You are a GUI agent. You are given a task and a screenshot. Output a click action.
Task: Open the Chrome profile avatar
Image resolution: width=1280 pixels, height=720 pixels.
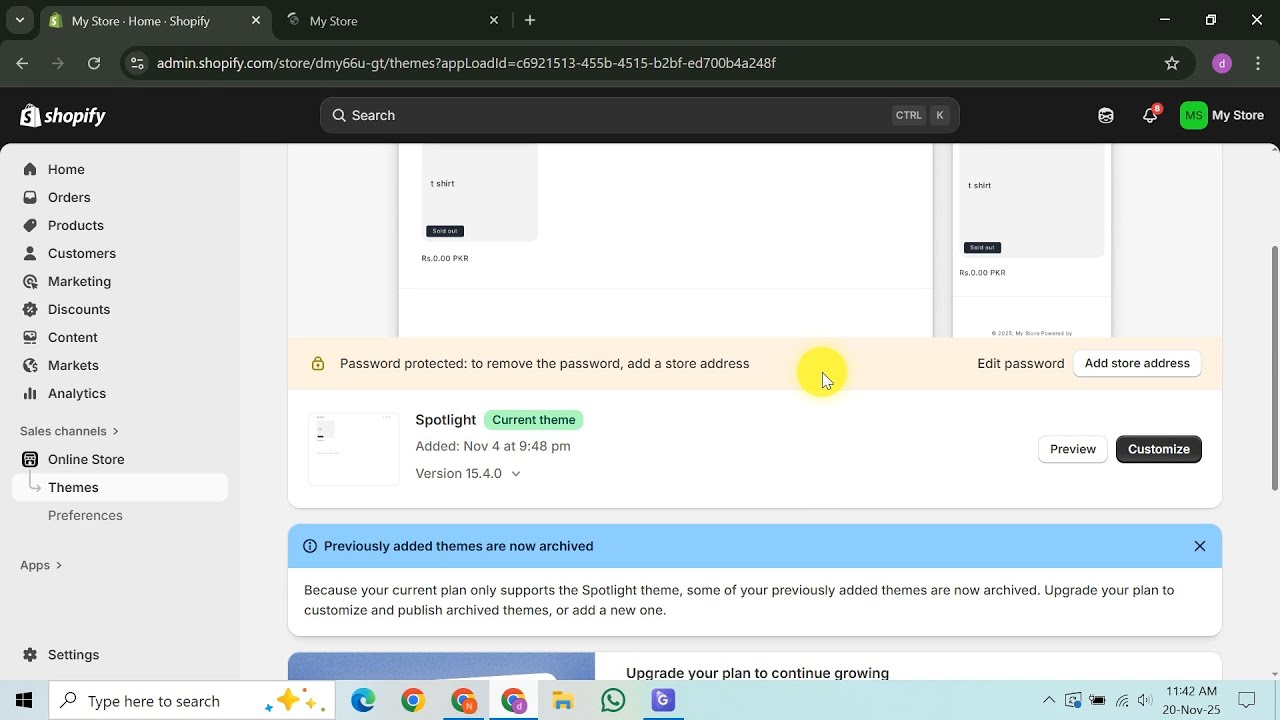click(x=1221, y=63)
